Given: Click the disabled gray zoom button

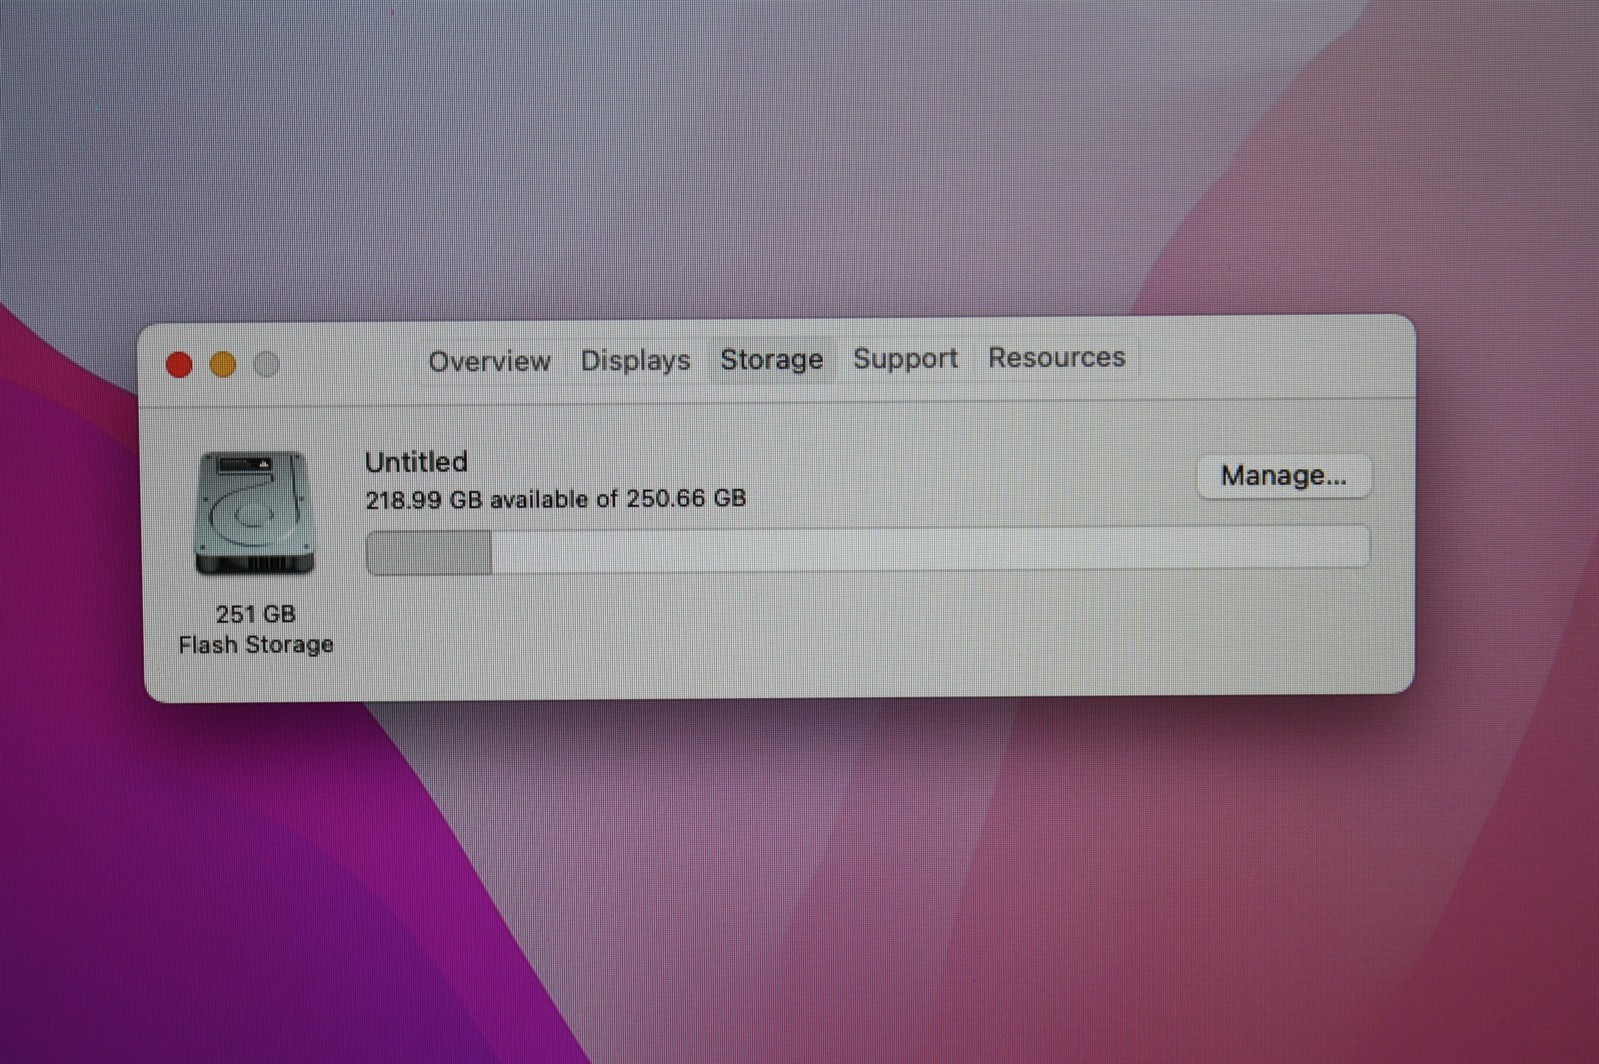Looking at the screenshot, I should click(x=267, y=364).
